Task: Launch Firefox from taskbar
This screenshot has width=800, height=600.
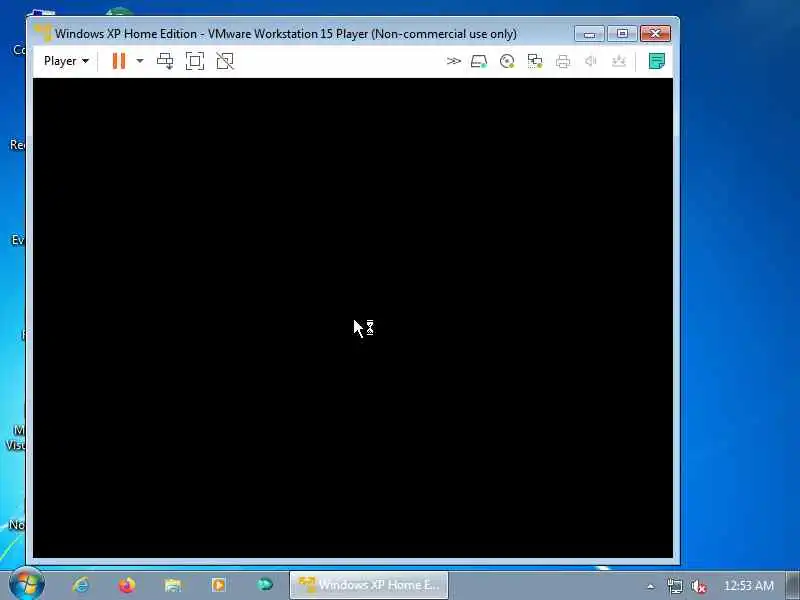Action: point(127,585)
